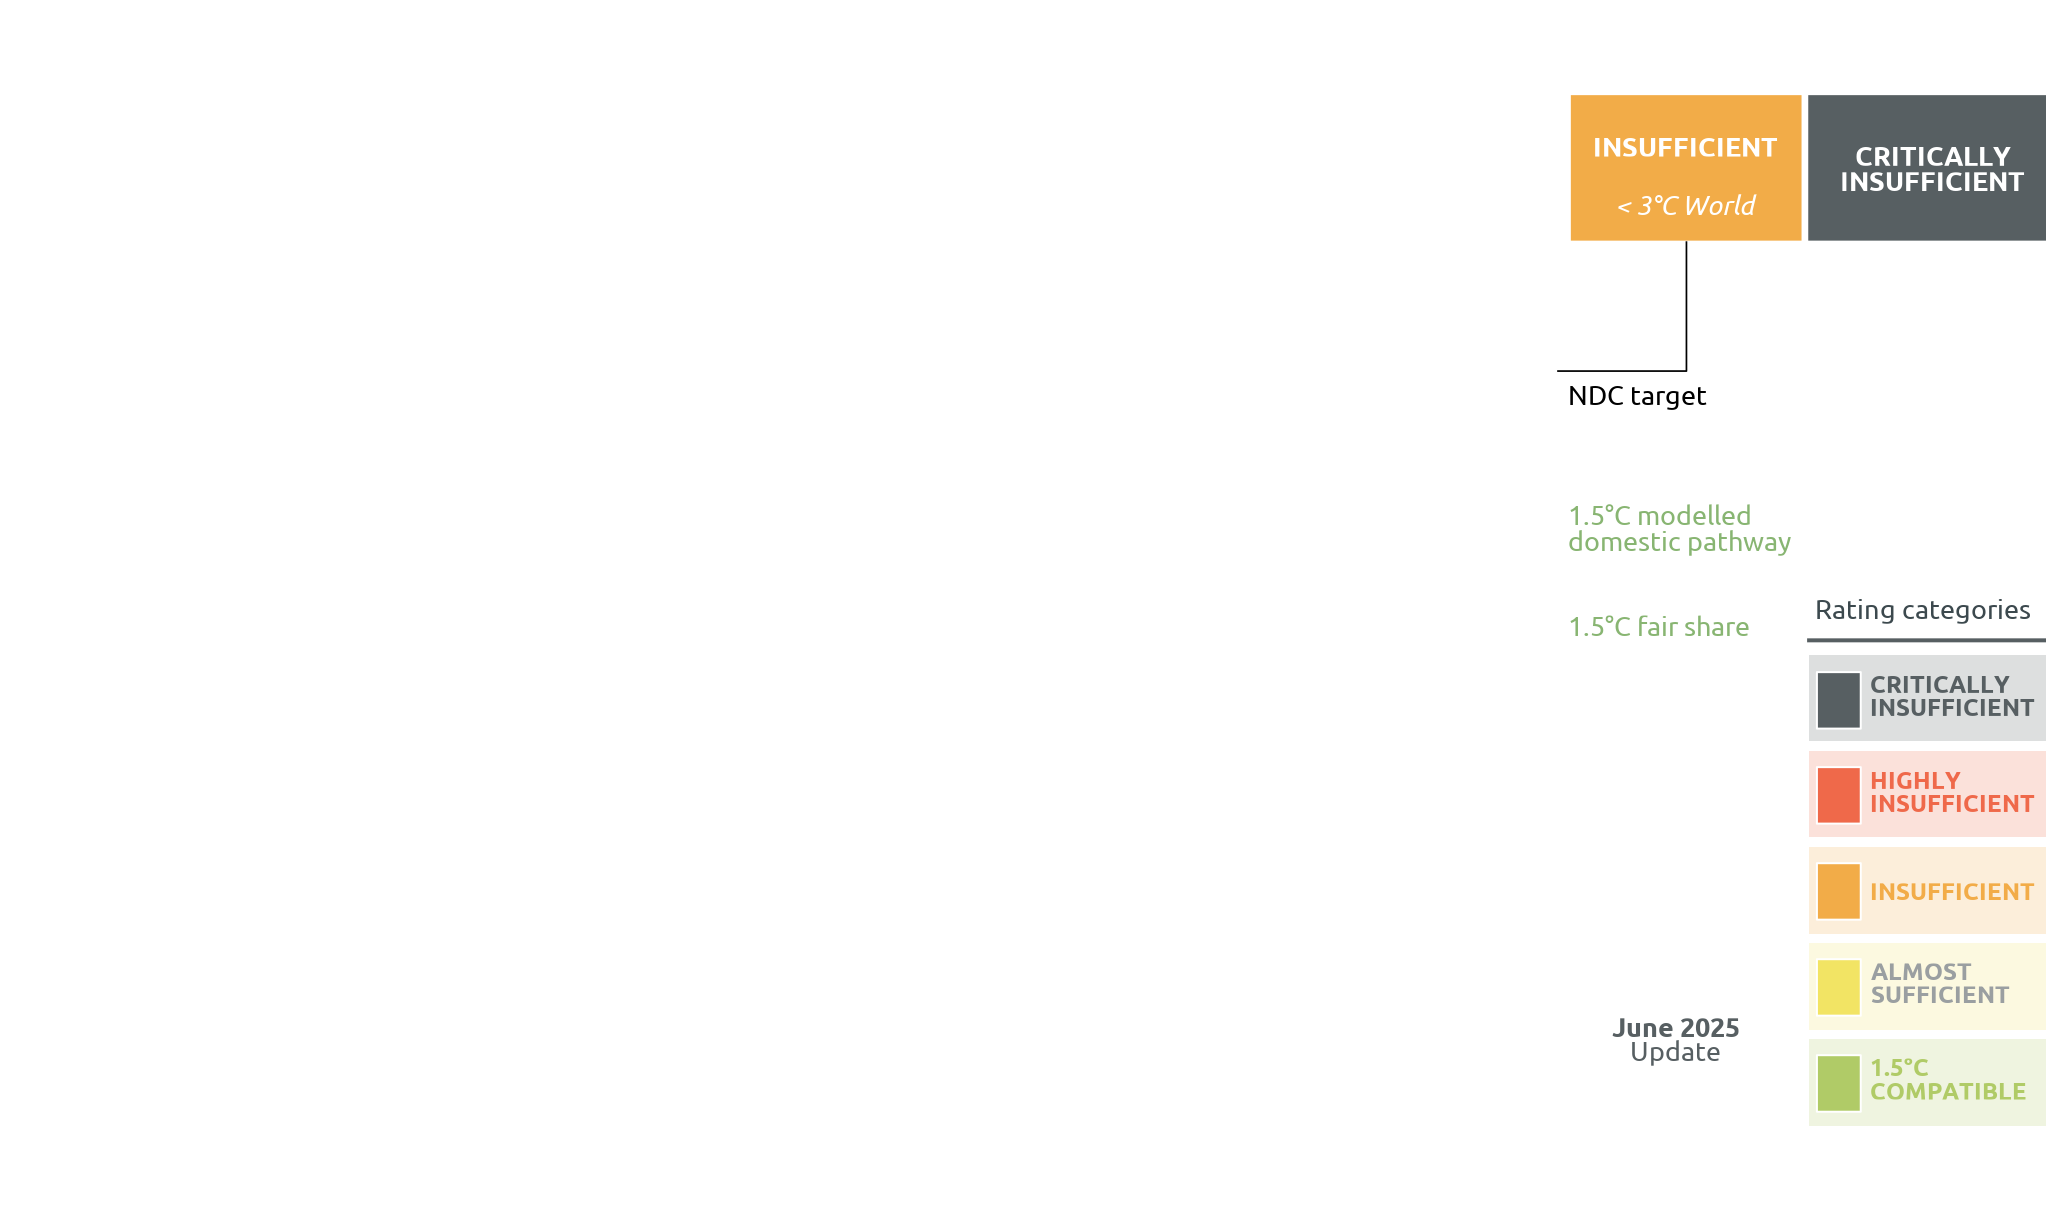Screen dimensions: 2046x1219
Task: Click the large dark gray Critically Insufficient rating box
Action: [x=1926, y=168]
